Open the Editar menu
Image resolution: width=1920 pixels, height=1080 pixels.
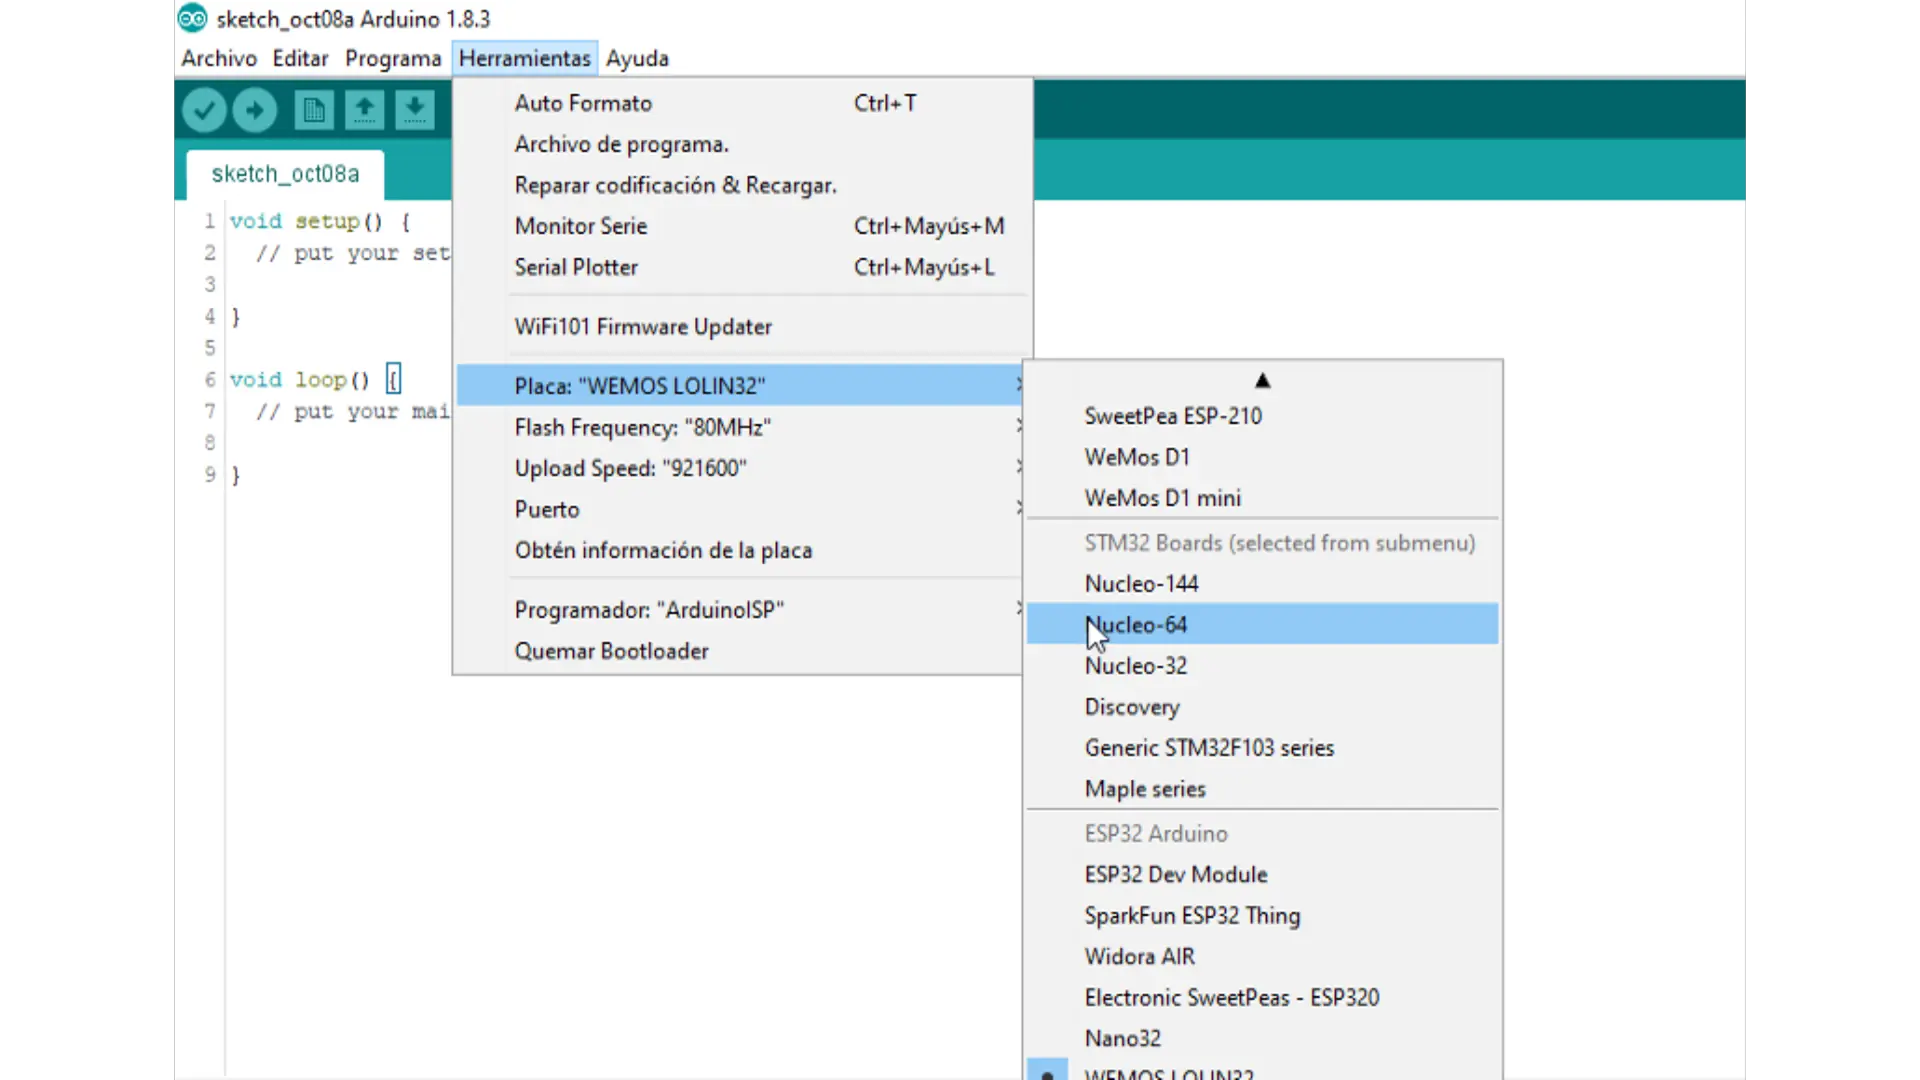click(300, 58)
